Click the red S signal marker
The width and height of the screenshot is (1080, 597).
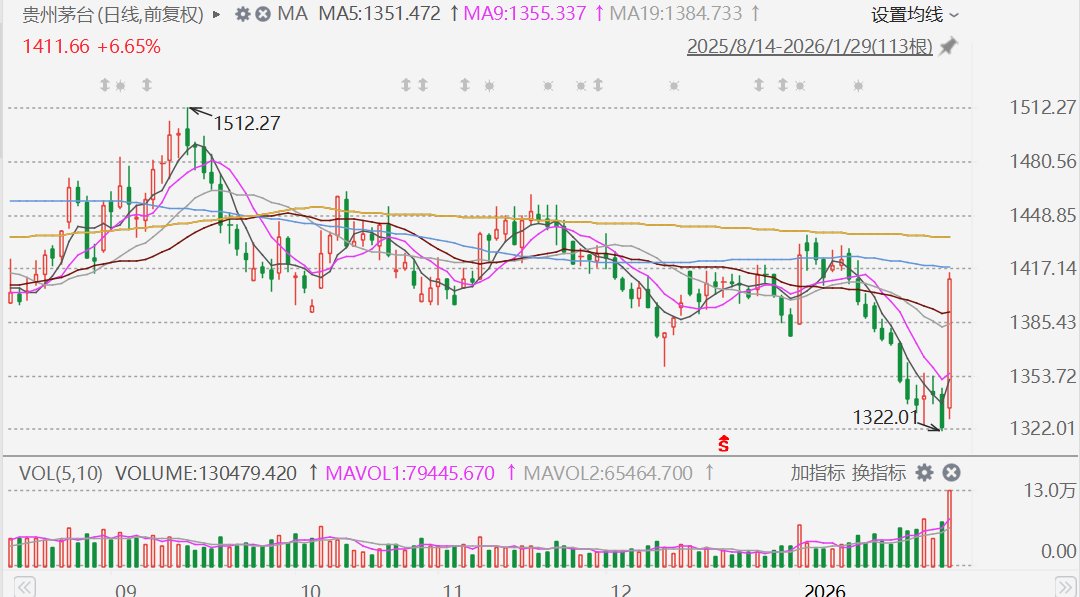pos(723,442)
